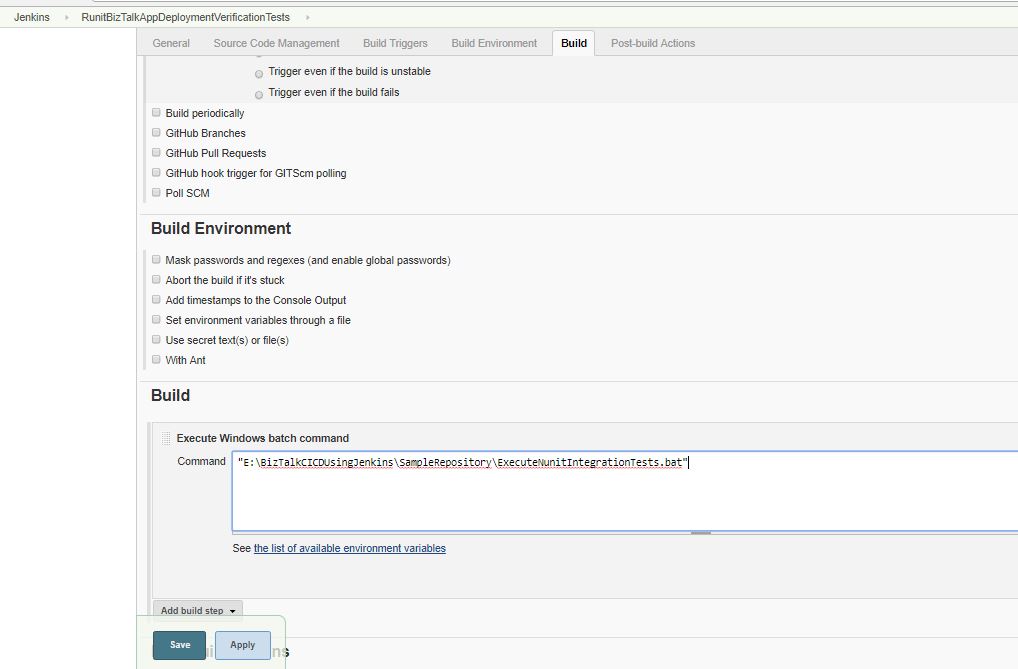Switch to the General tab
1018x669 pixels.
pyautogui.click(x=171, y=43)
